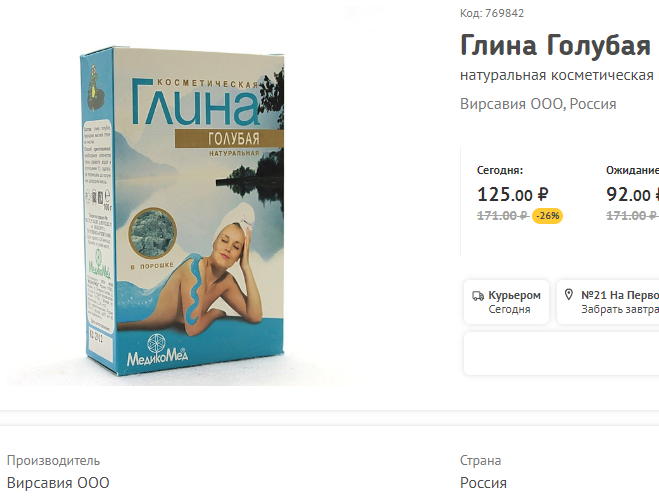This screenshot has width=659, height=497.
Task: Click the product title Глина Голубая
Action: pyautogui.click(x=555, y=45)
